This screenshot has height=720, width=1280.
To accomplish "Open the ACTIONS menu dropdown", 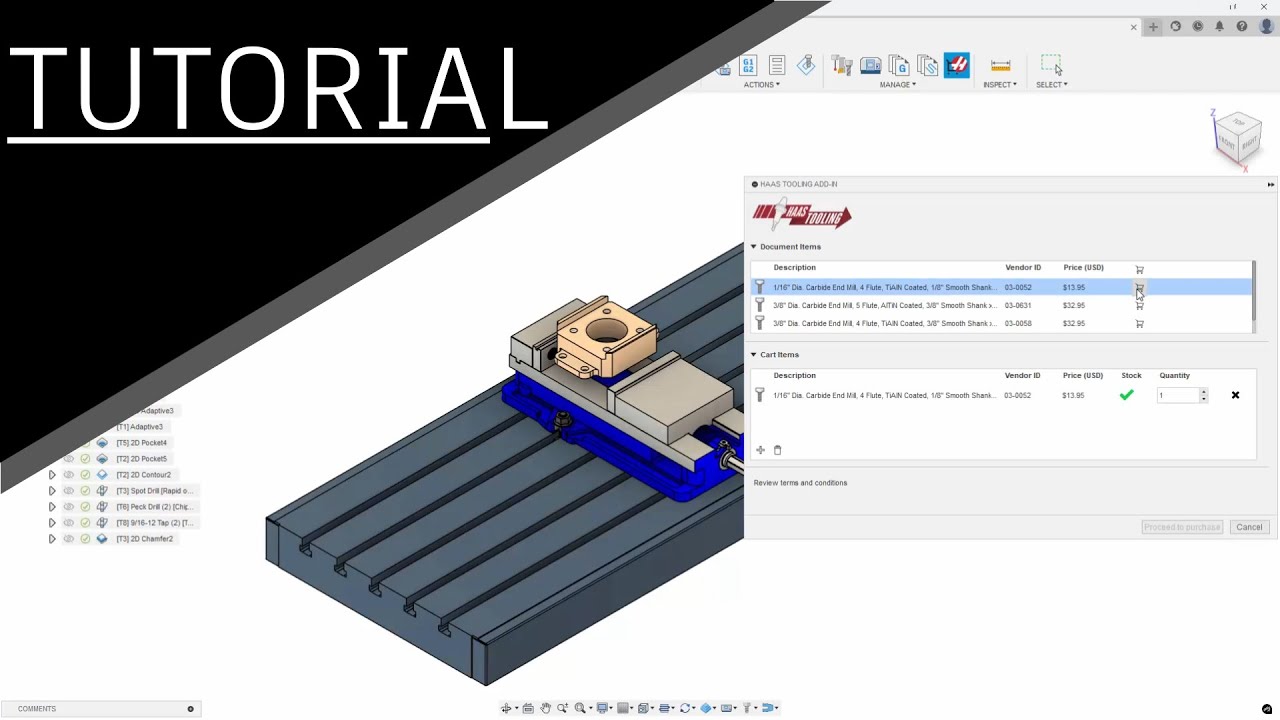I will point(762,85).
